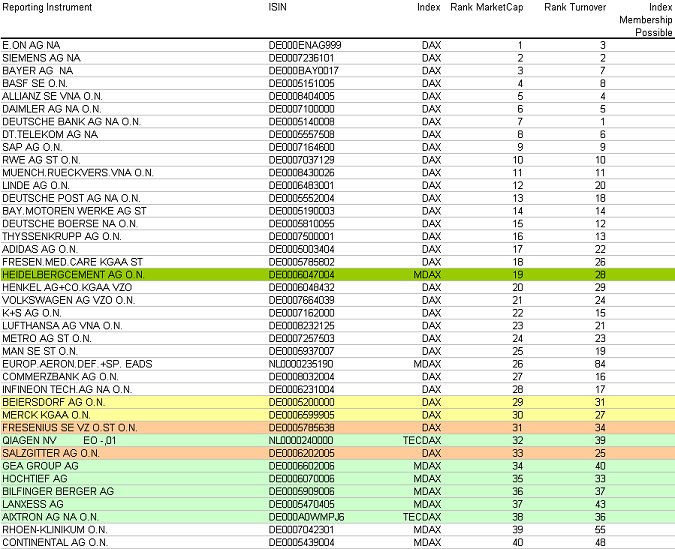The width and height of the screenshot is (675, 549).
Task: Click DT.TELEKOM AG NA cell
Action: pos(50,134)
